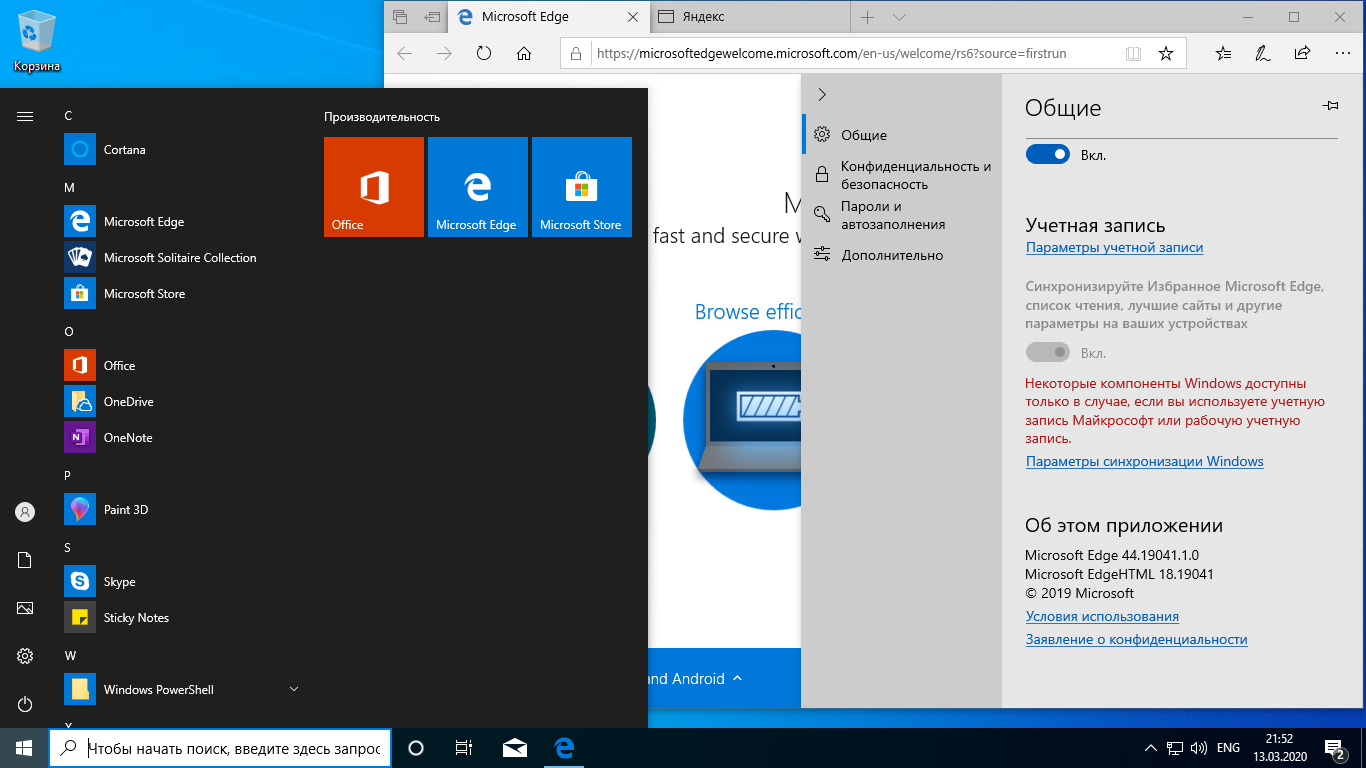Viewport: 1366px width, 768px height.
Task: Click the user account icon in Start rail
Action: click(x=25, y=512)
